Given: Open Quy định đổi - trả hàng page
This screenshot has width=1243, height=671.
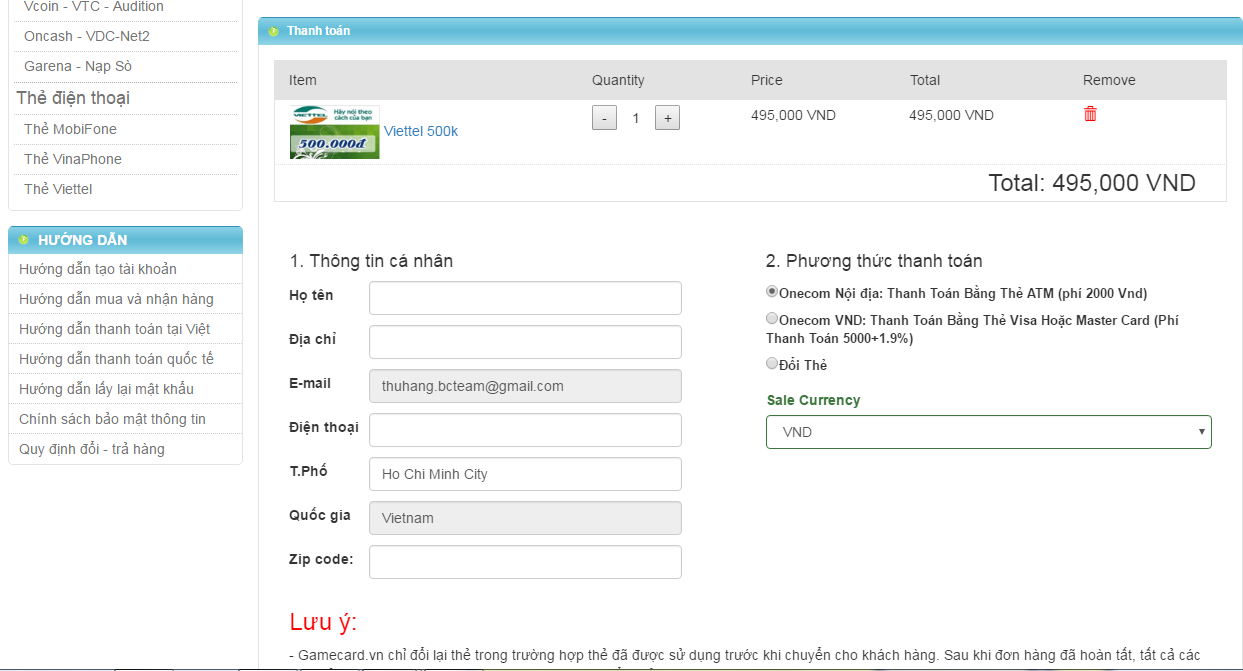Looking at the screenshot, I should coord(92,449).
